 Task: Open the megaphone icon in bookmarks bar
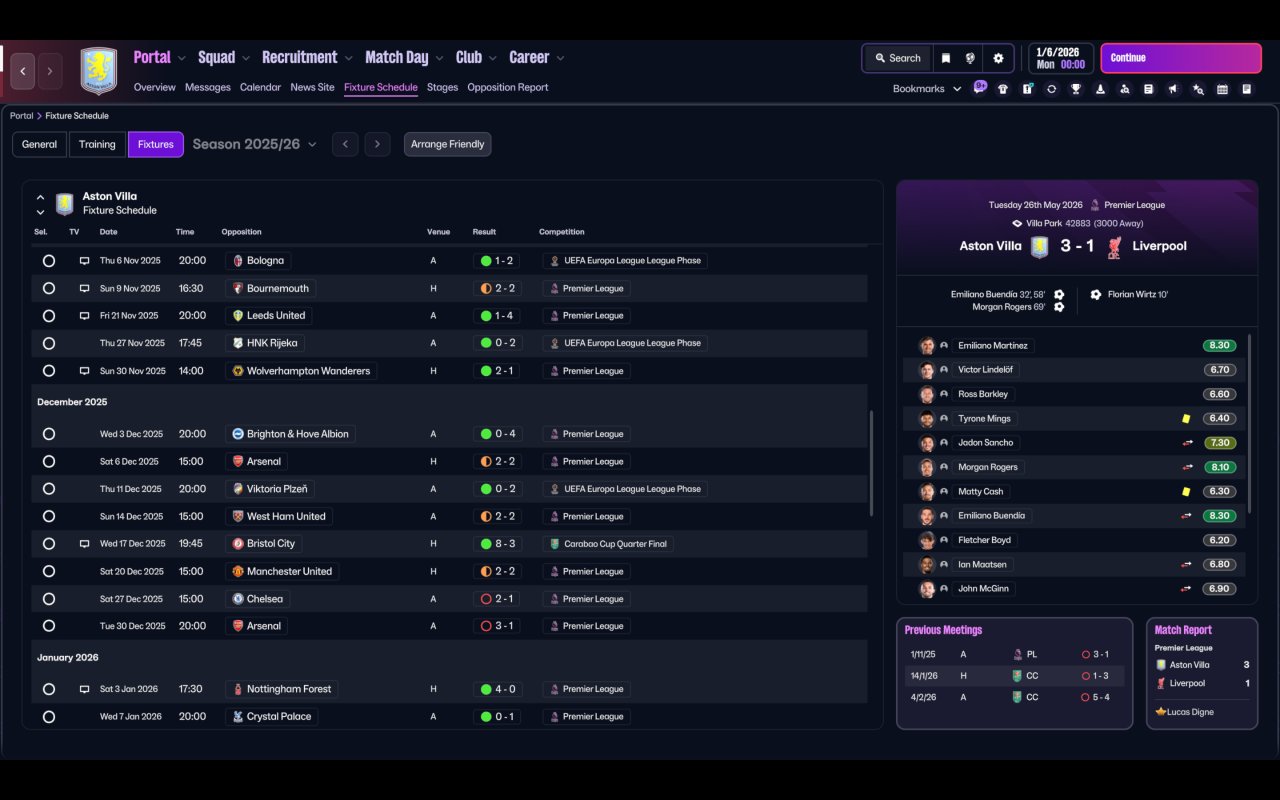click(x=1173, y=89)
